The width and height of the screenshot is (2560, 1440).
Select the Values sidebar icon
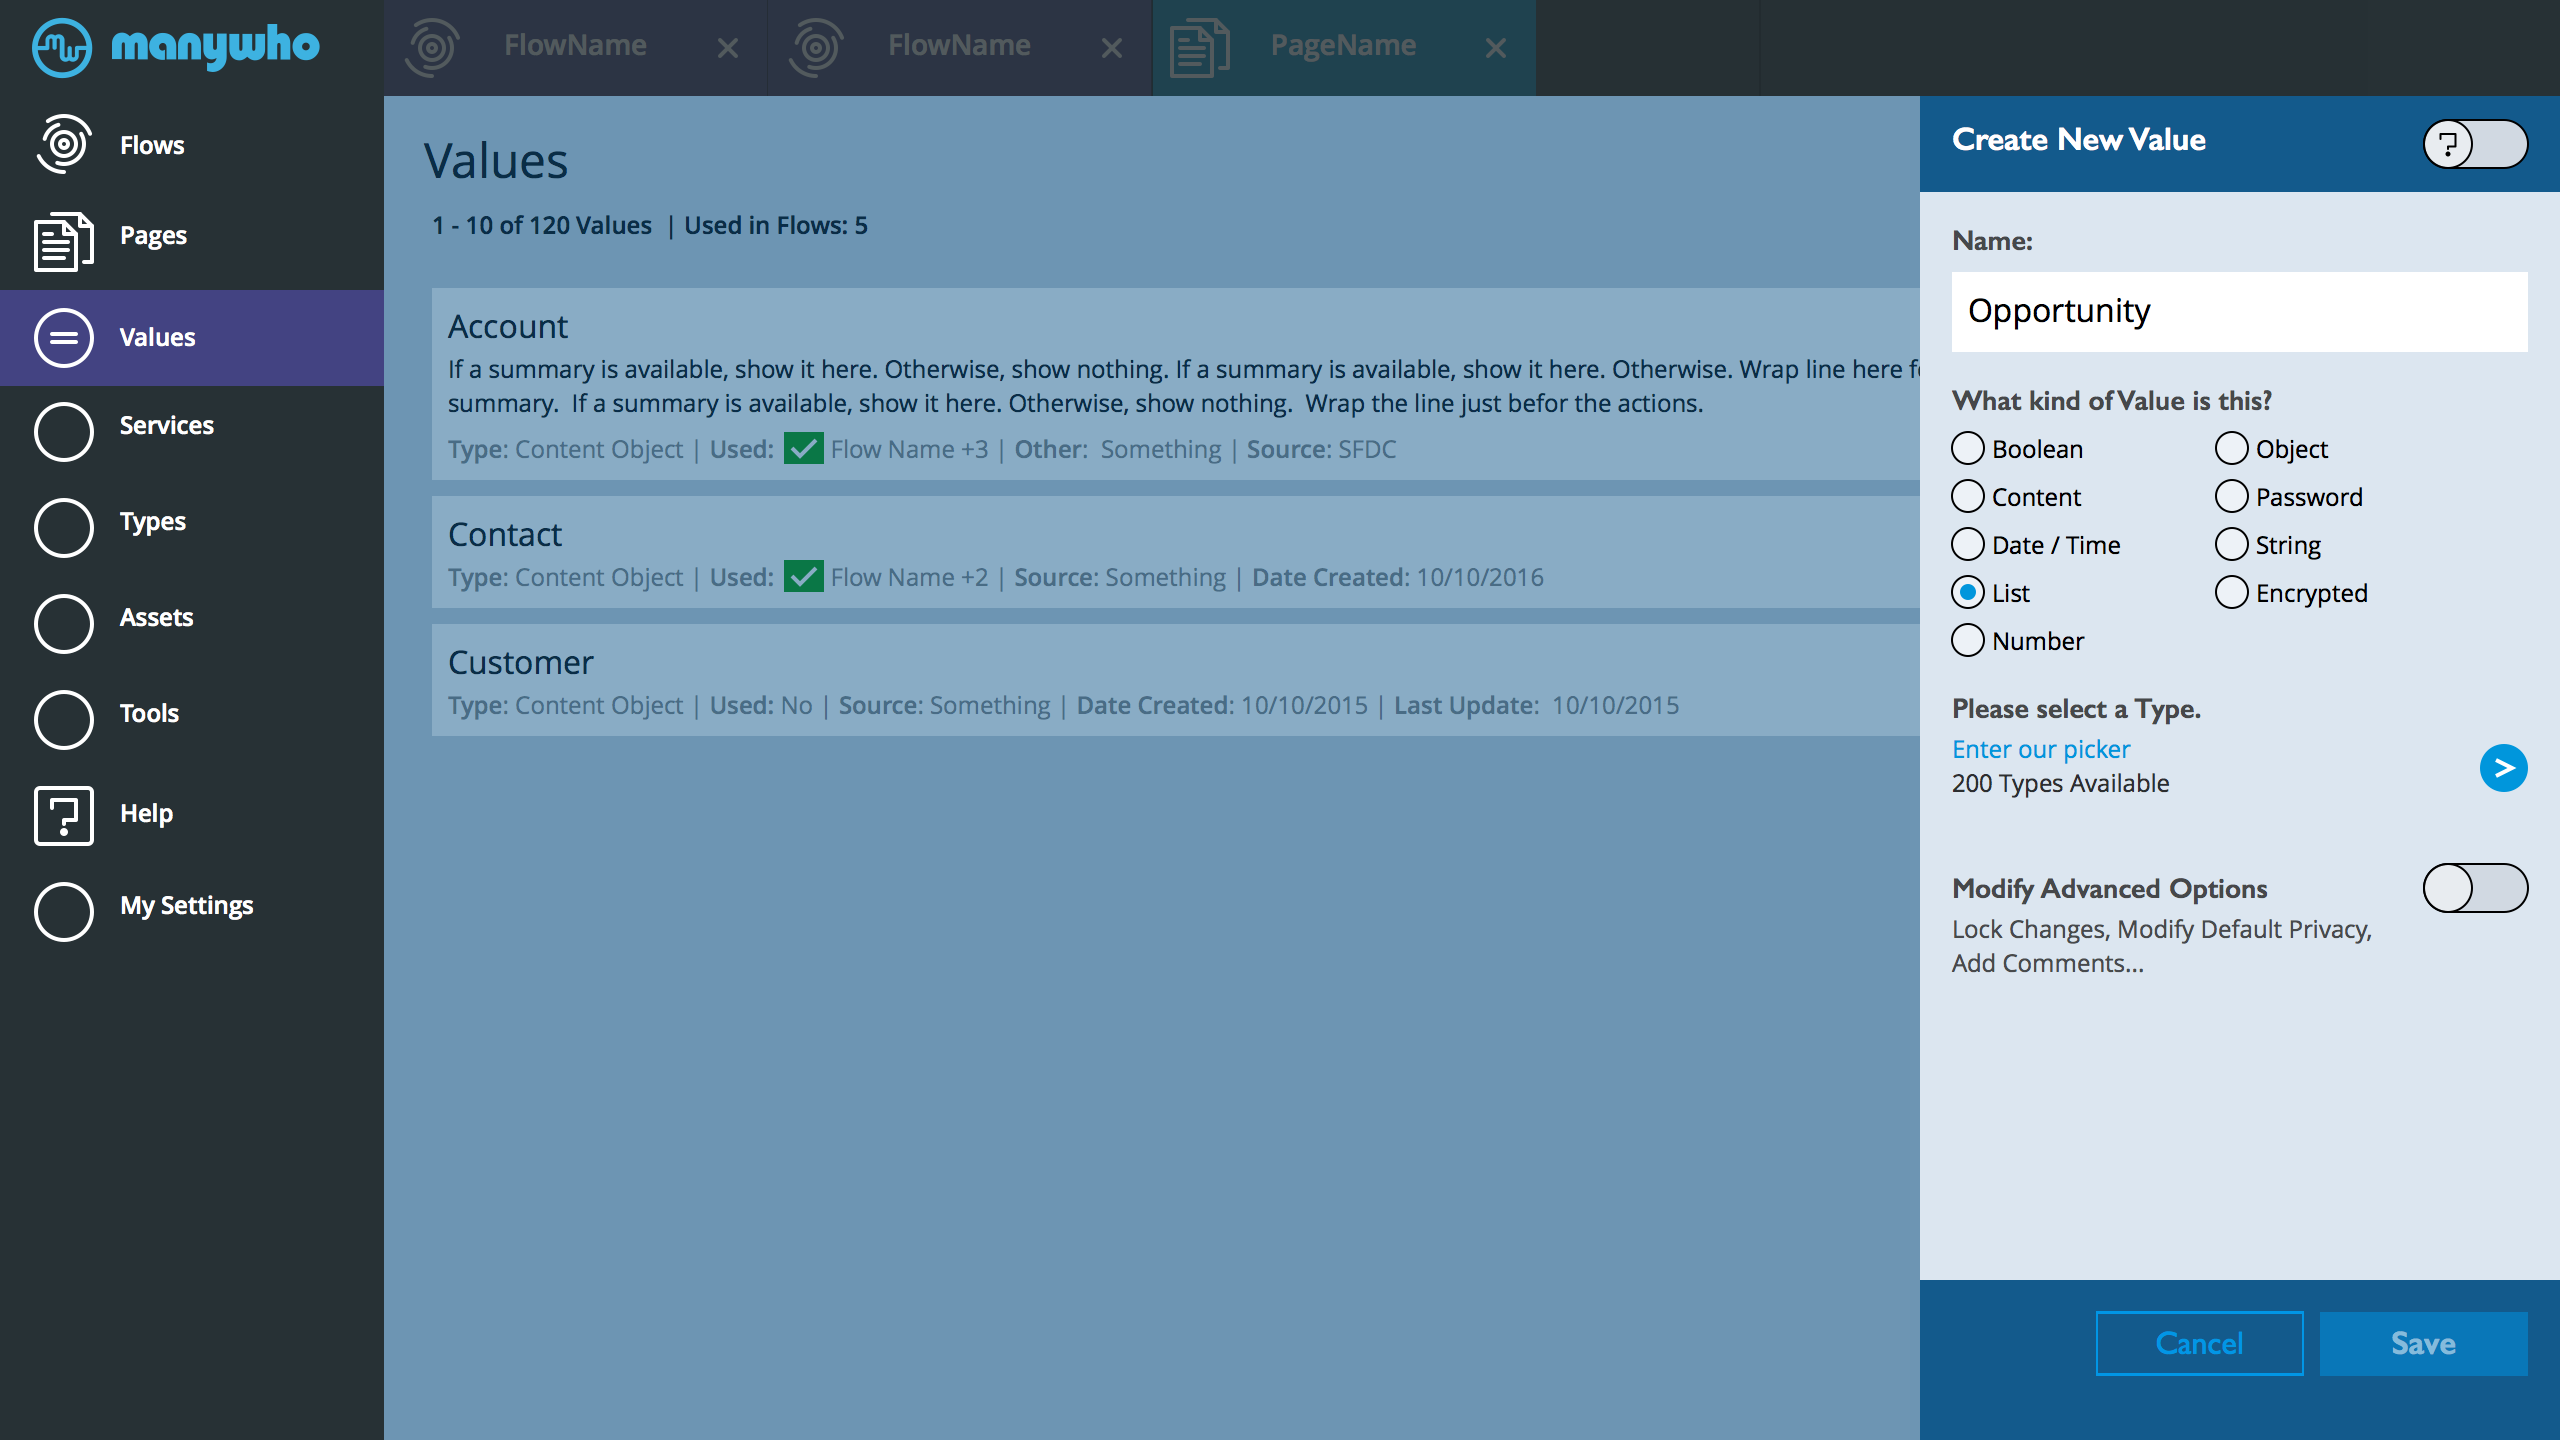coord(64,337)
